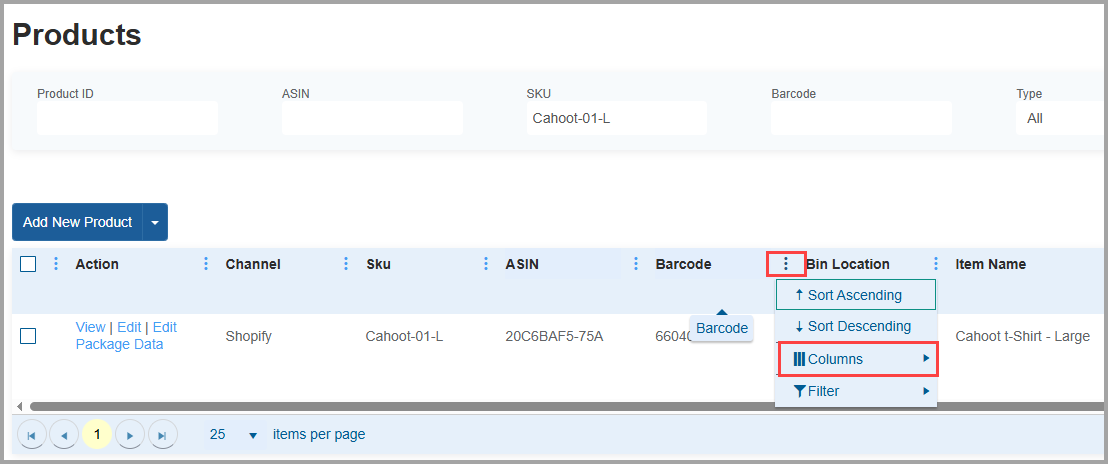Open column menu dots before Barcode header

click(636, 264)
